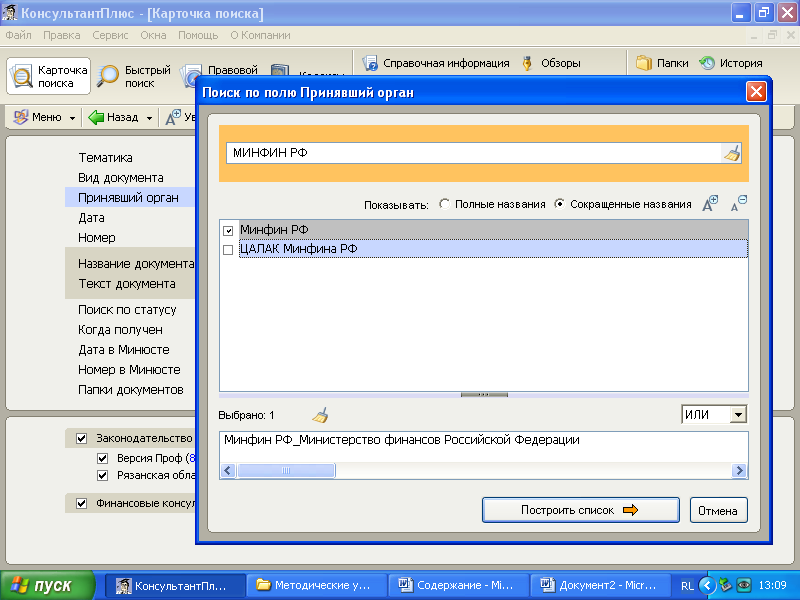Click the МИНФИН РФ search input
Viewport: 800px width, 600px height.
pyautogui.click(x=473, y=153)
